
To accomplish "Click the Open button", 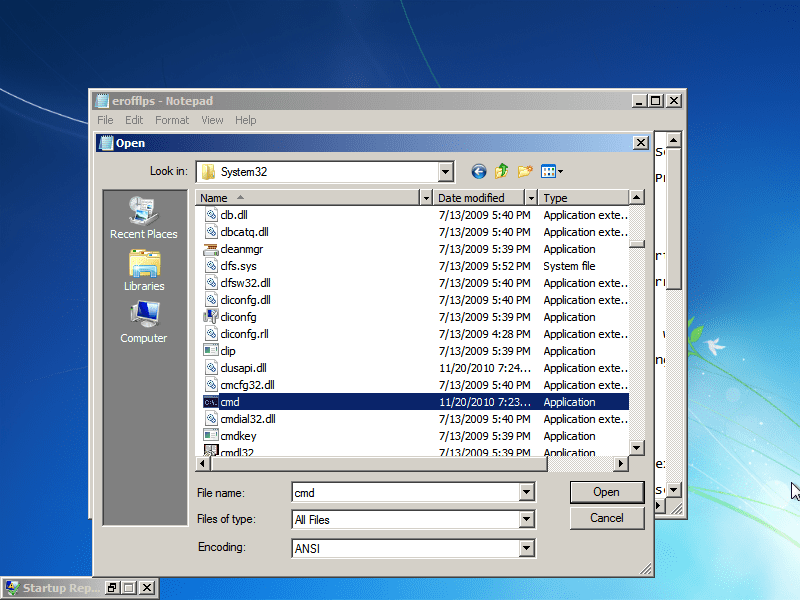I will 607,492.
